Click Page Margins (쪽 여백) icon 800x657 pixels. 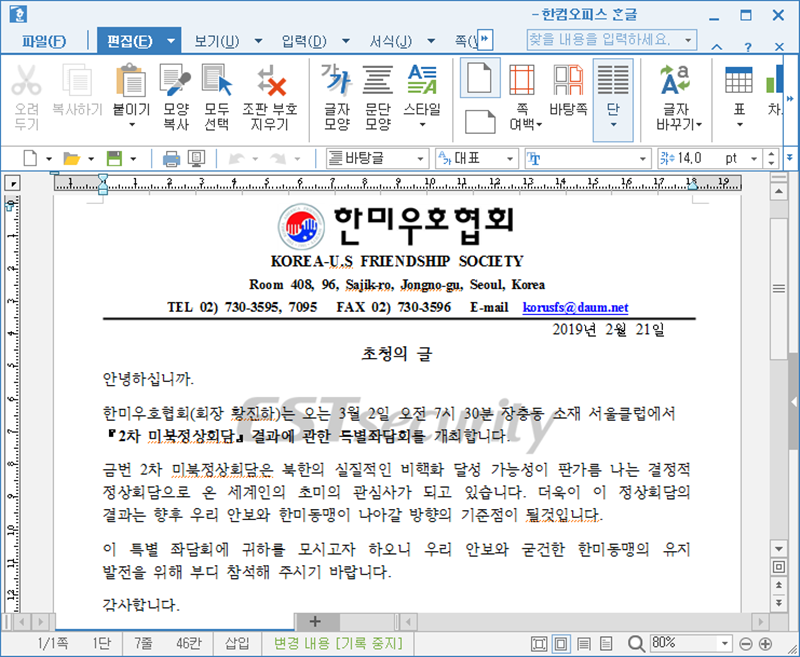(521, 80)
